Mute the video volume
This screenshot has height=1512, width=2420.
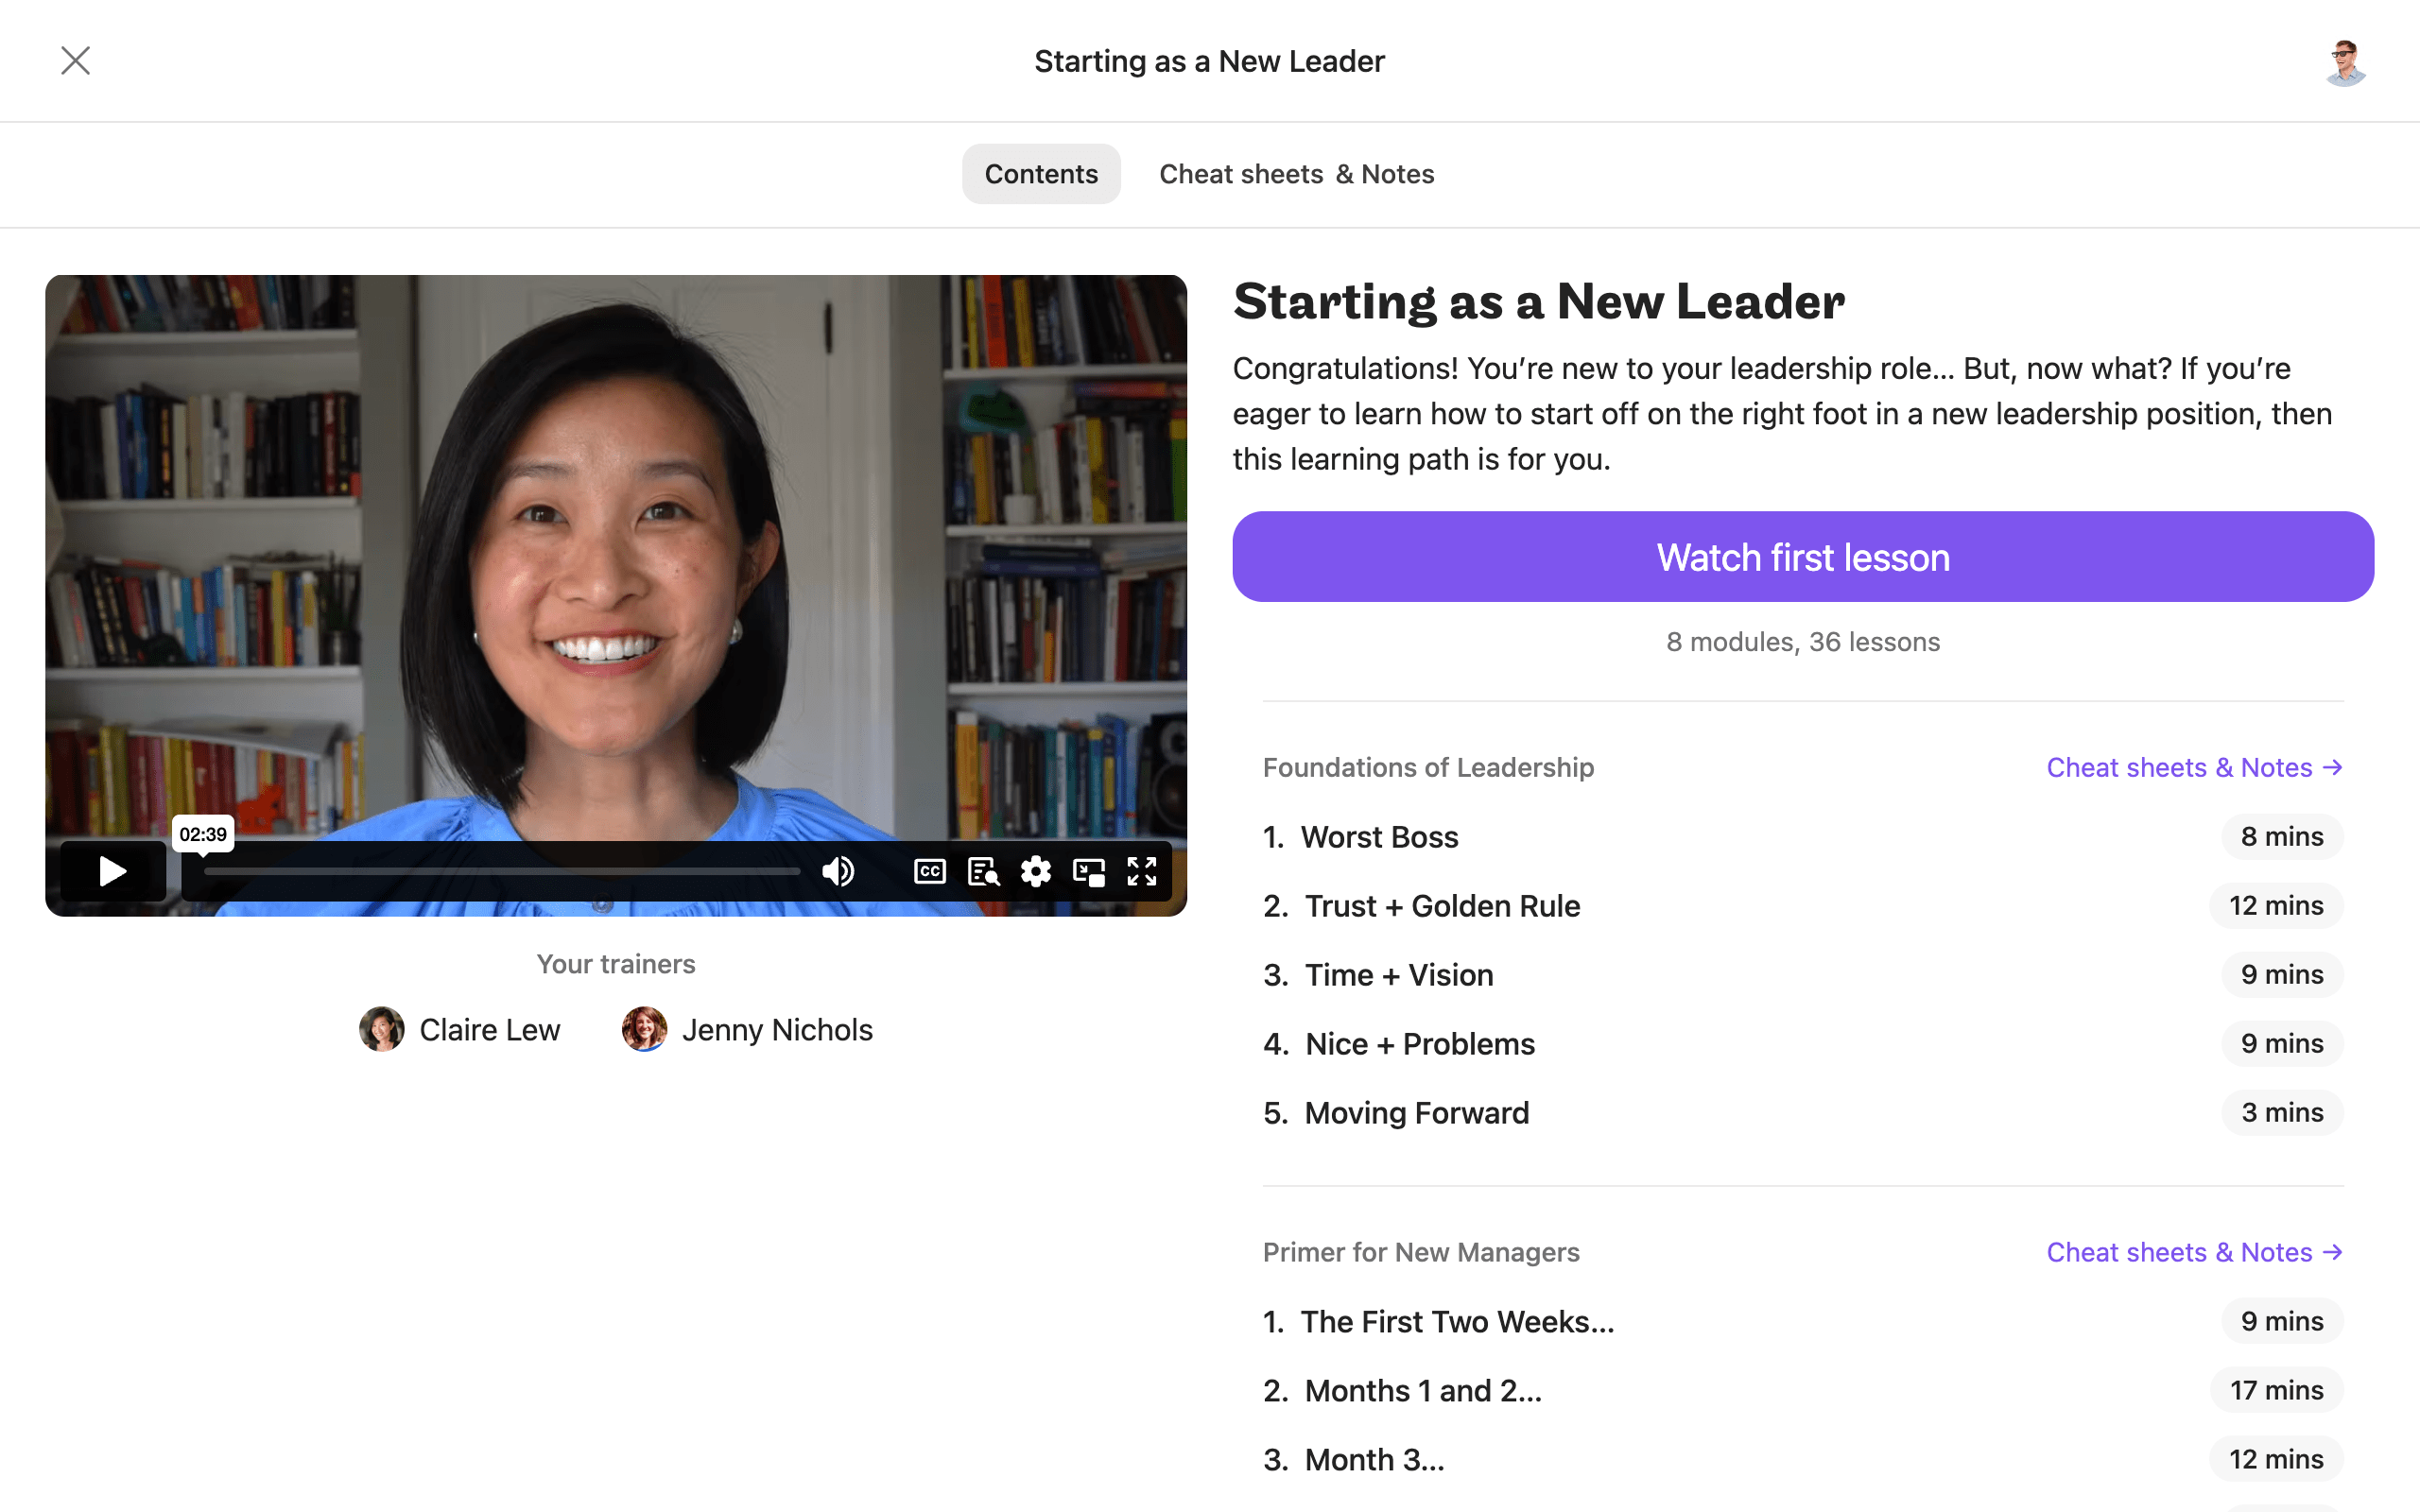tap(838, 872)
